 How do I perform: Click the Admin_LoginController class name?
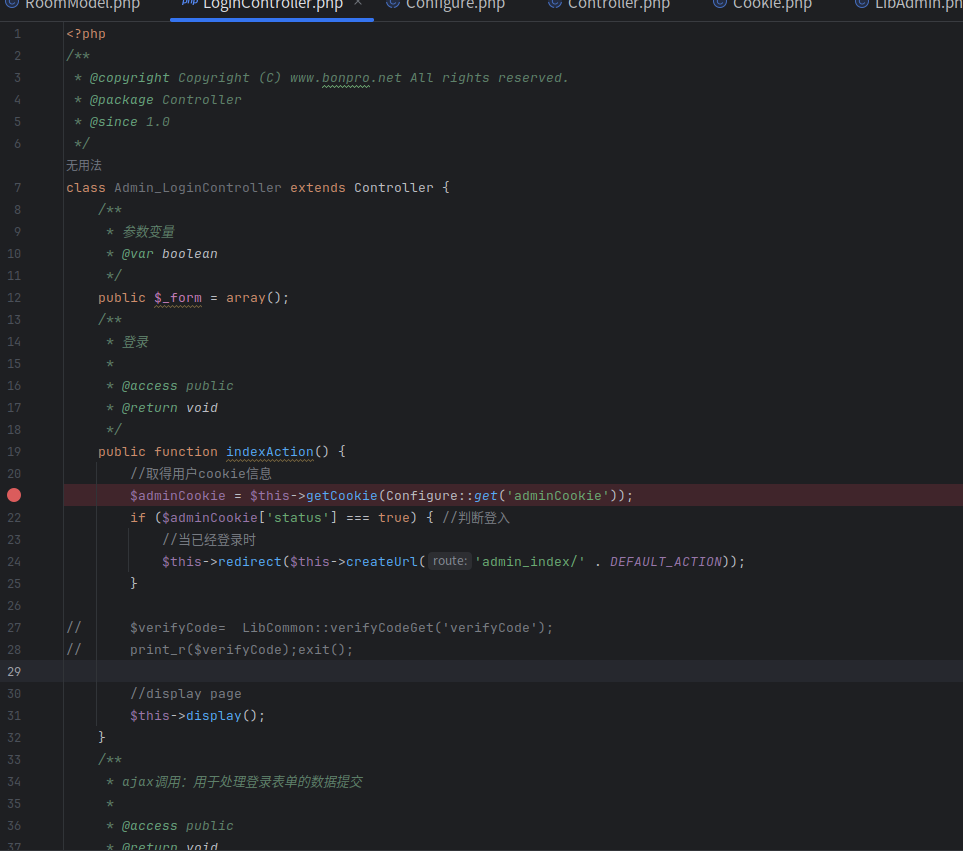[x=197, y=187]
